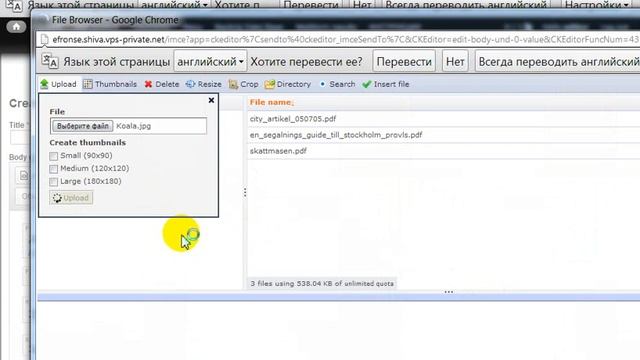Click the Нет button
This screenshot has width=640, height=360.
[x=455, y=62]
